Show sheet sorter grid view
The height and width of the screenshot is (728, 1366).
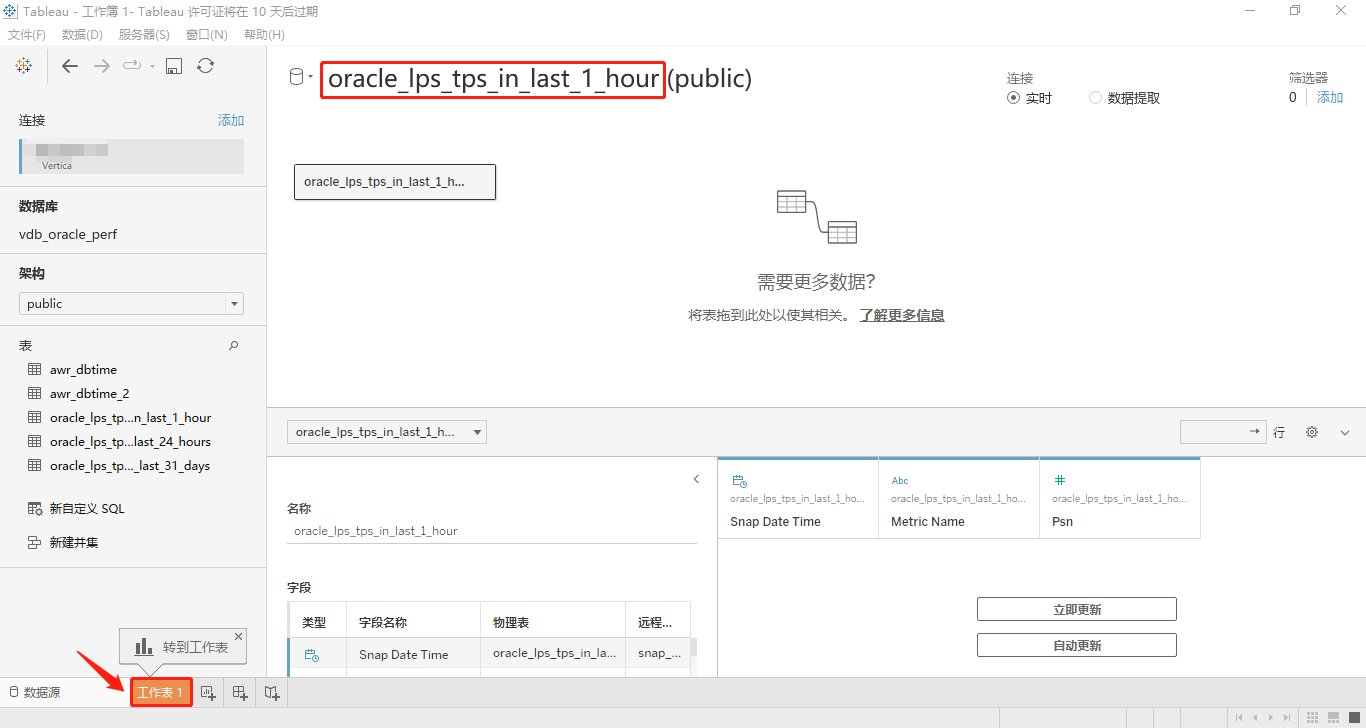point(1313,717)
